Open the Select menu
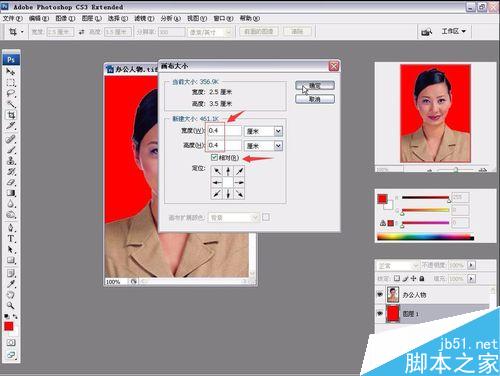The width and height of the screenshot is (500, 376). [118, 18]
